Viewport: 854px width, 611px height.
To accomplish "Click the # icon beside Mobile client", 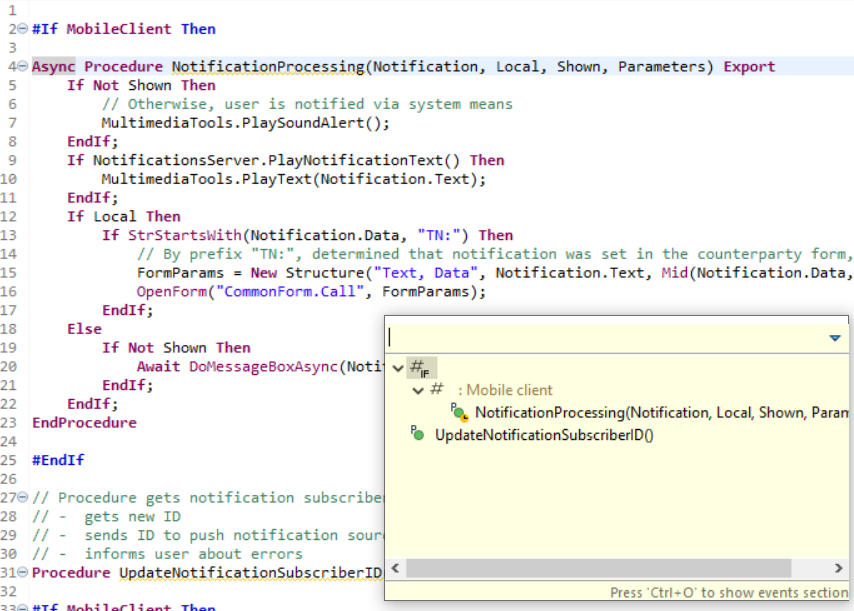I will 437,390.
